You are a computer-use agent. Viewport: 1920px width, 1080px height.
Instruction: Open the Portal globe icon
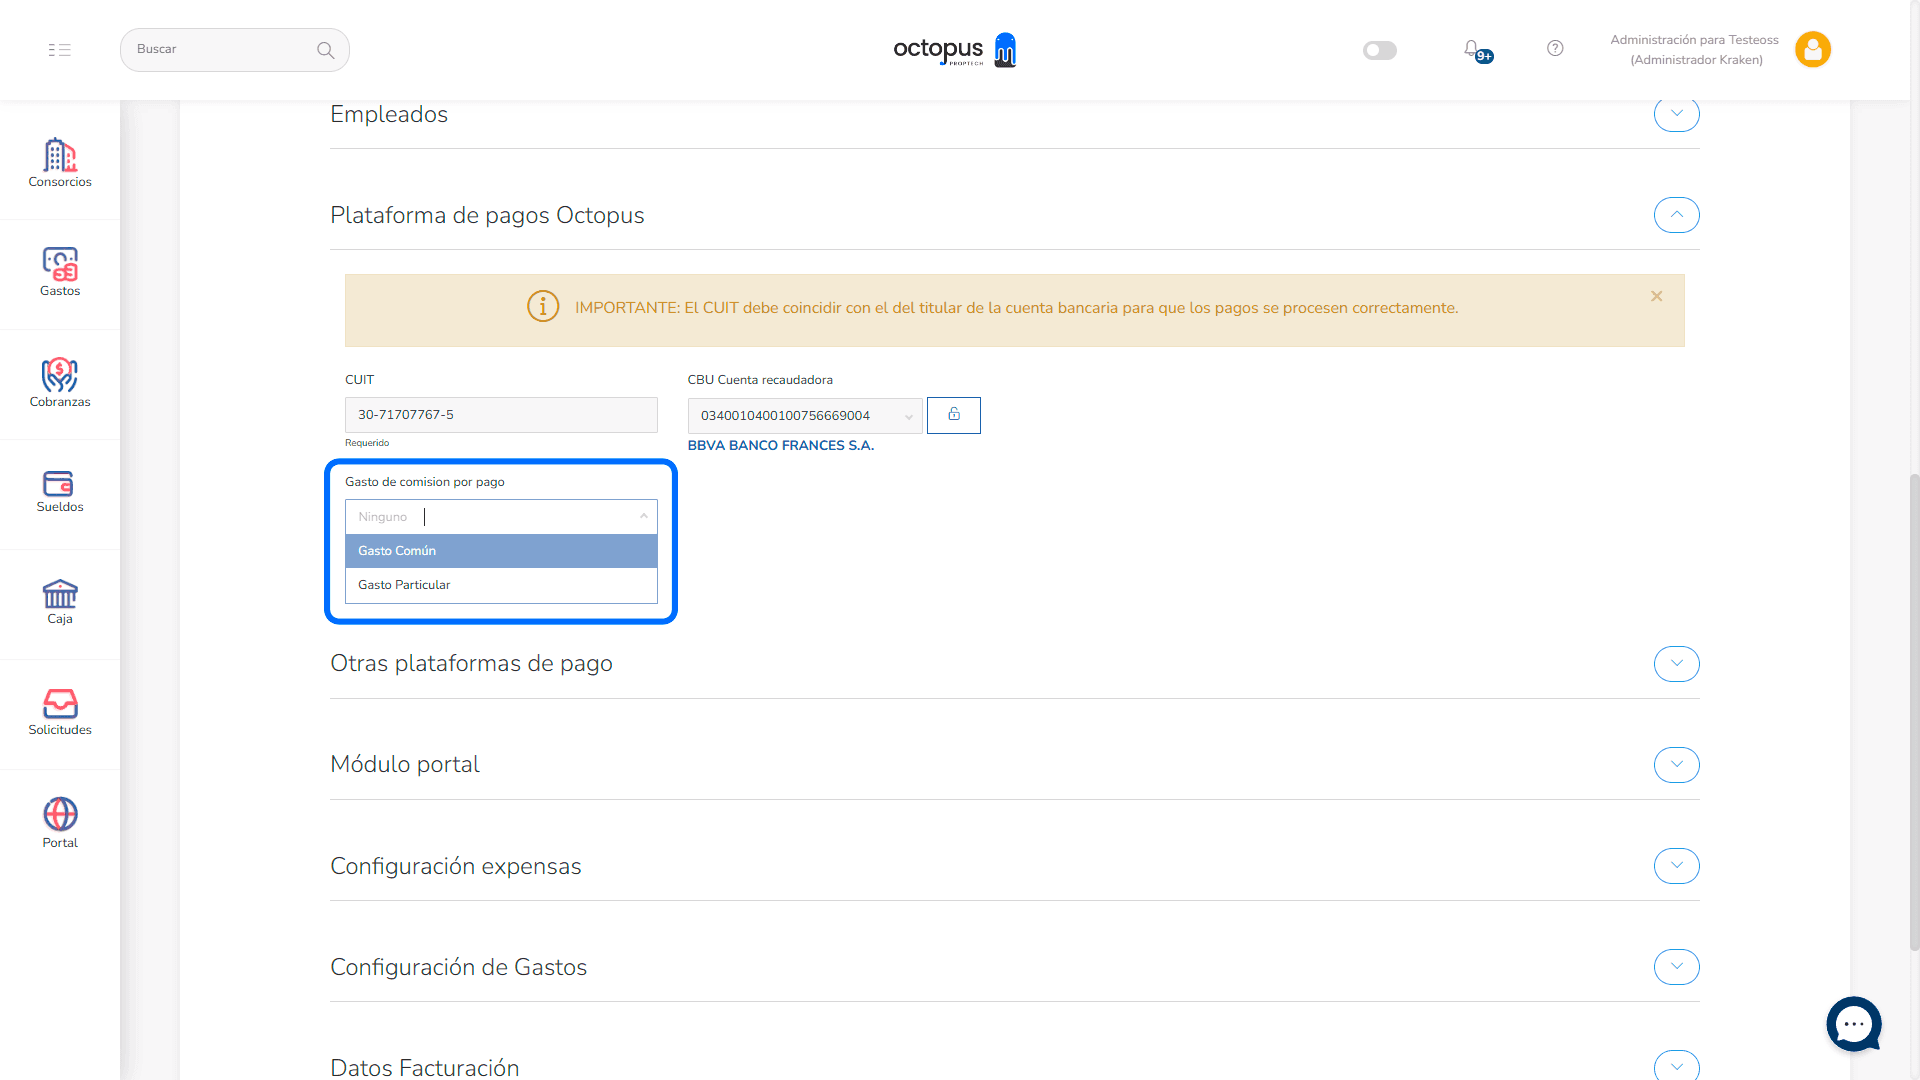(x=60, y=822)
